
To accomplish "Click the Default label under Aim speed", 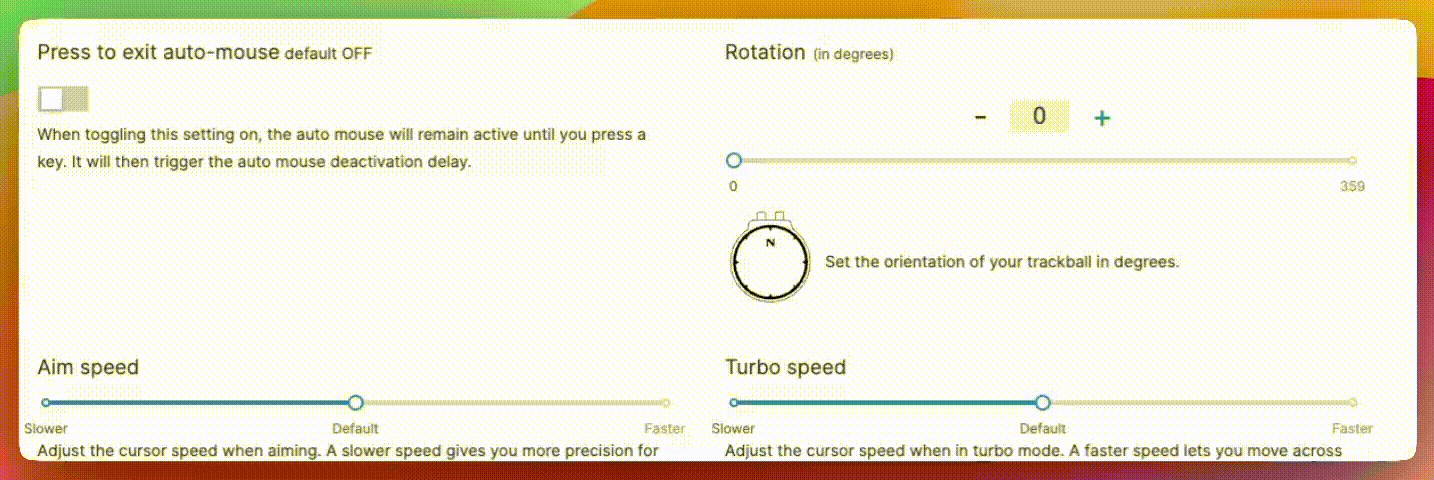I will [355, 429].
